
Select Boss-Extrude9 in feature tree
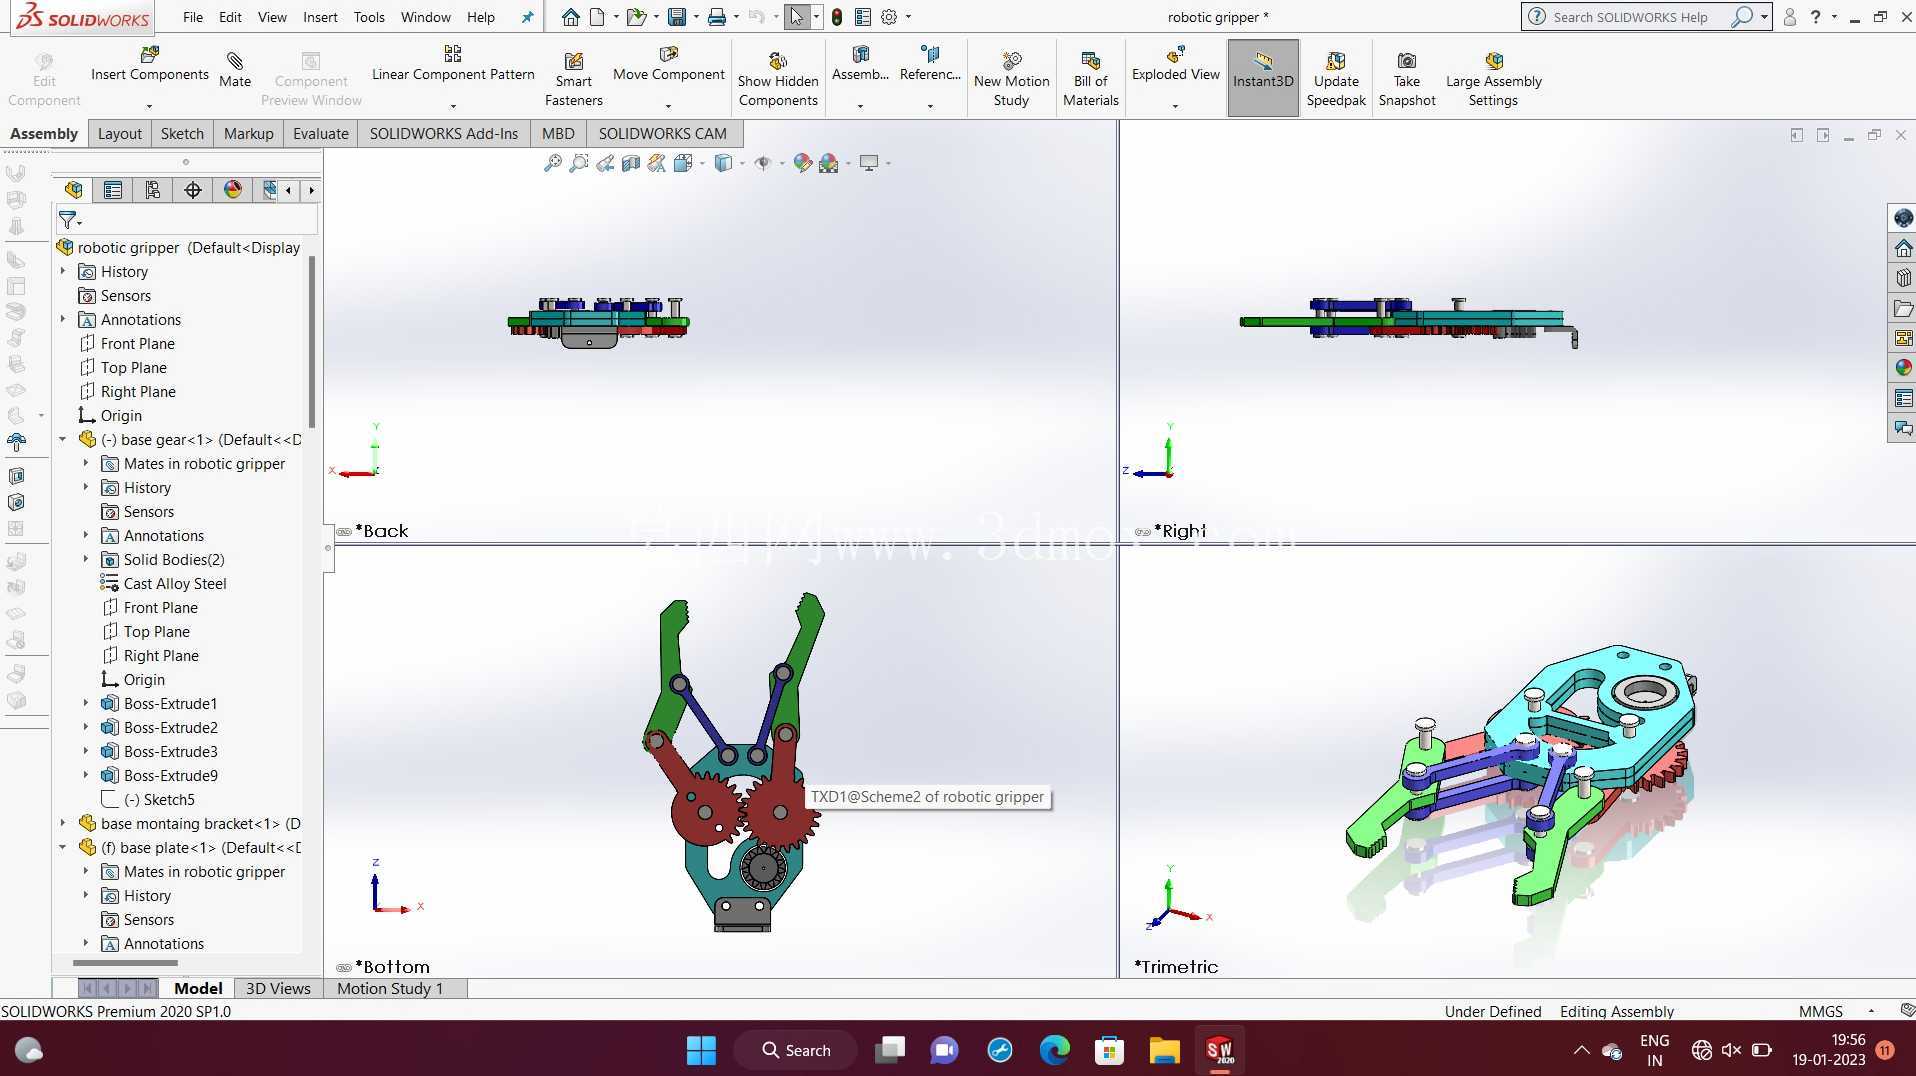click(170, 775)
